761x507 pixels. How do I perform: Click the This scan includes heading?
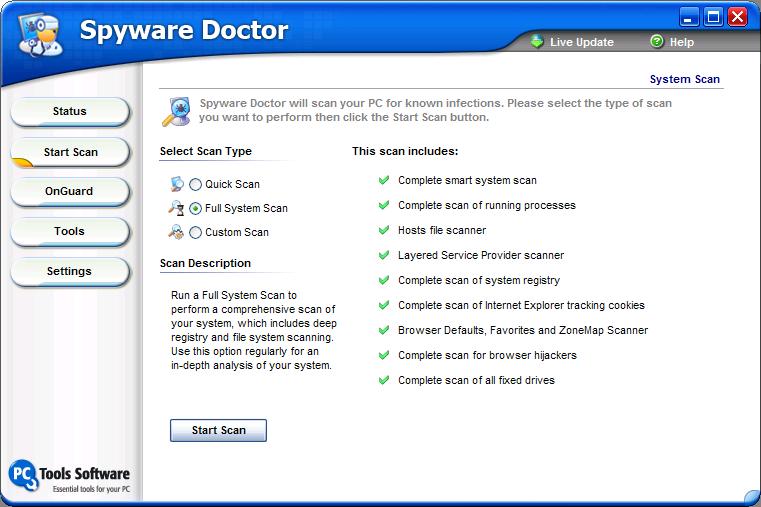[405, 151]
